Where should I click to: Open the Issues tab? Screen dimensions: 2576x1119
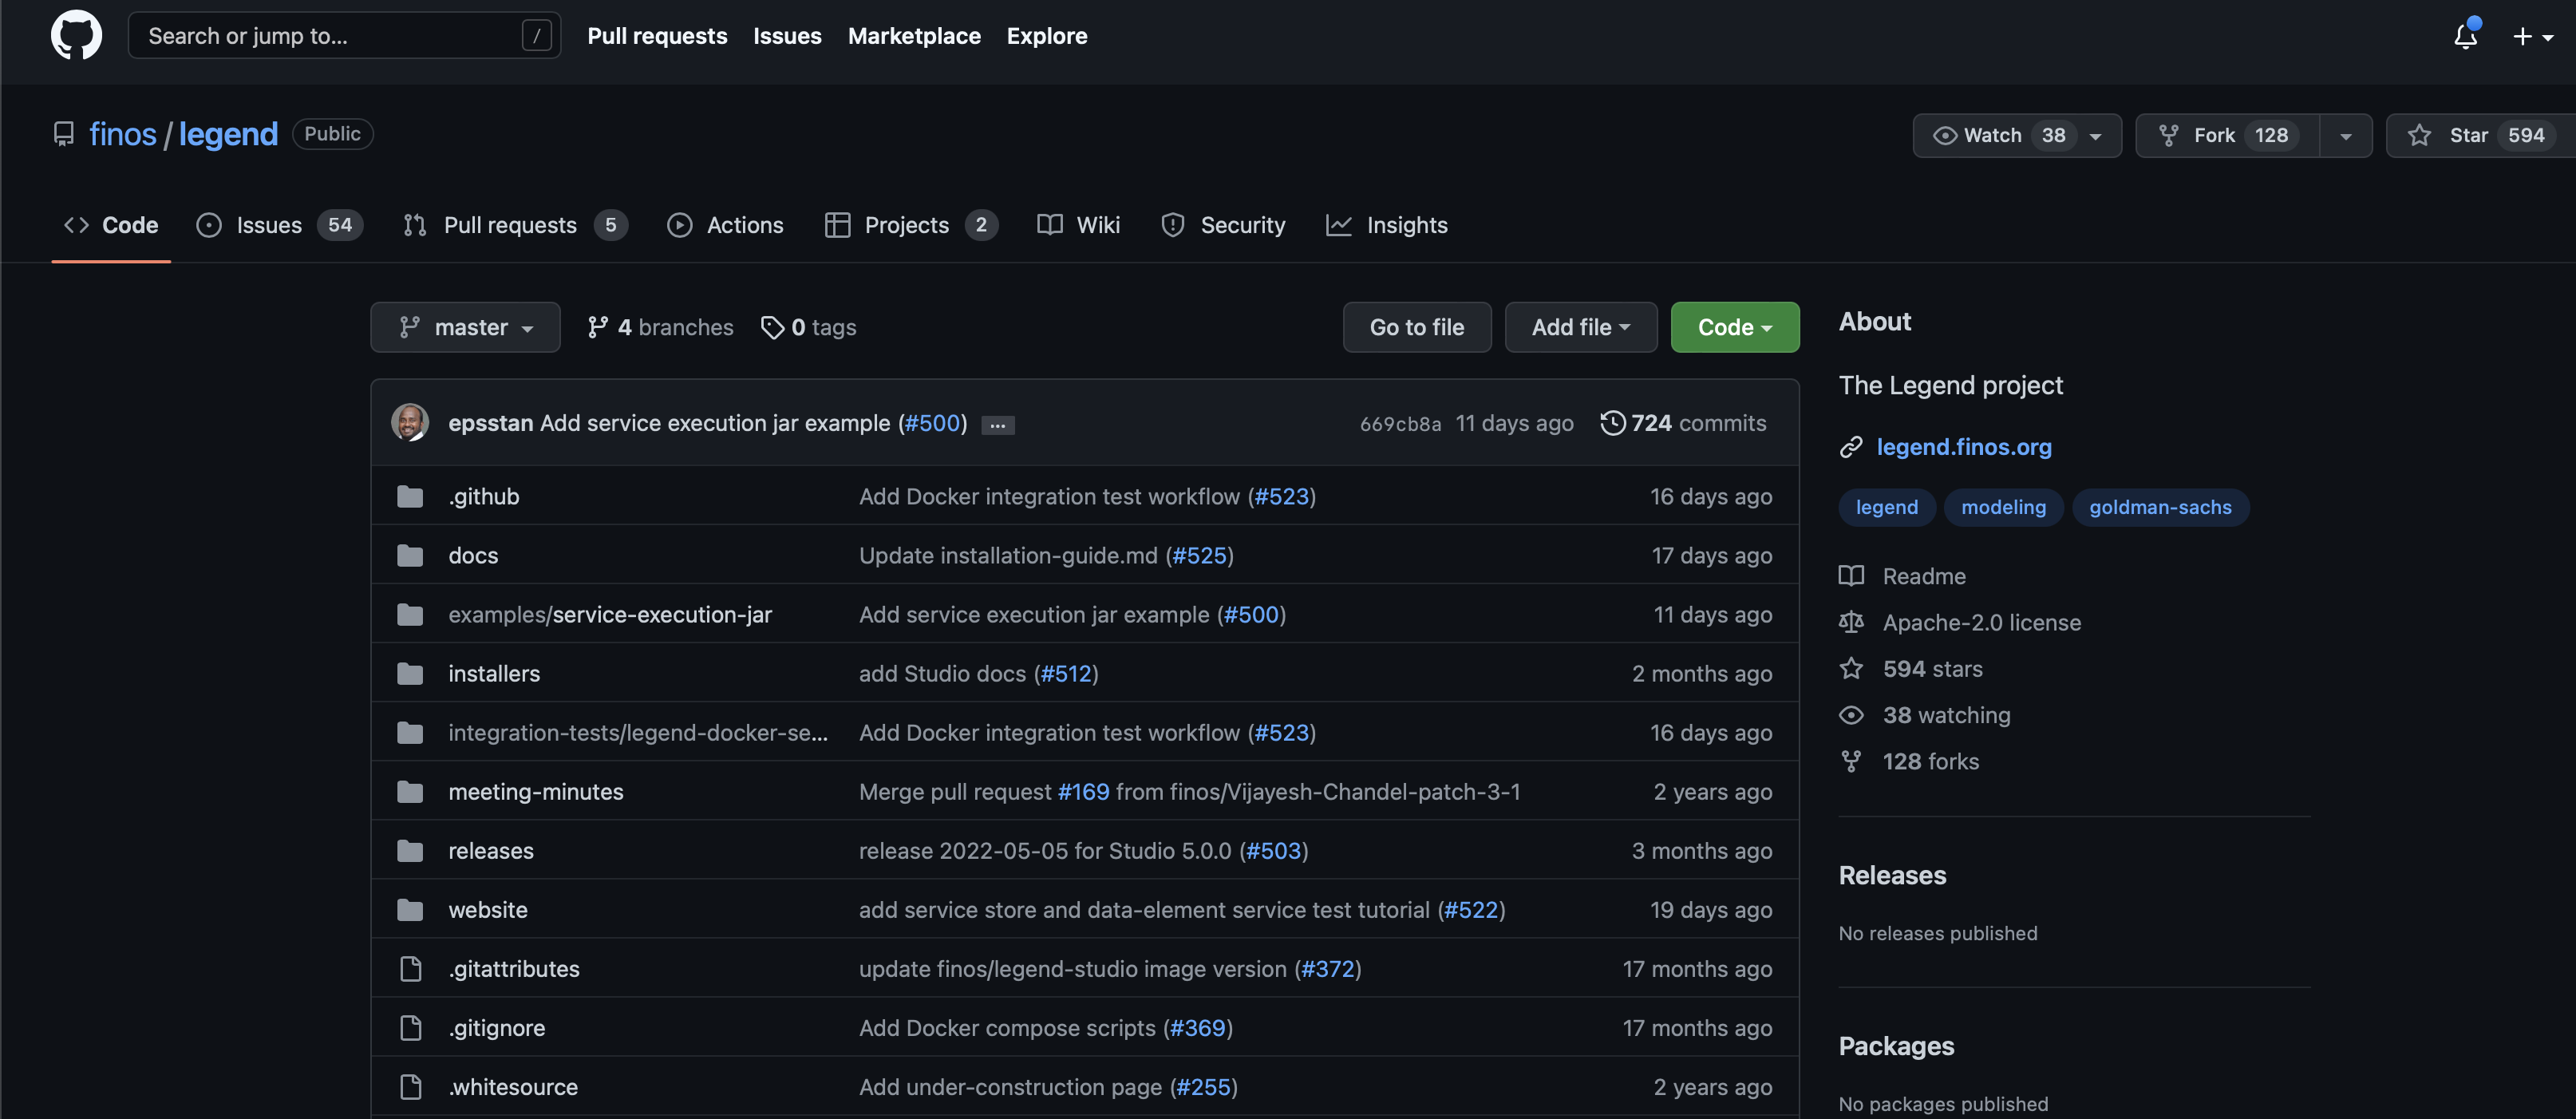280,225
